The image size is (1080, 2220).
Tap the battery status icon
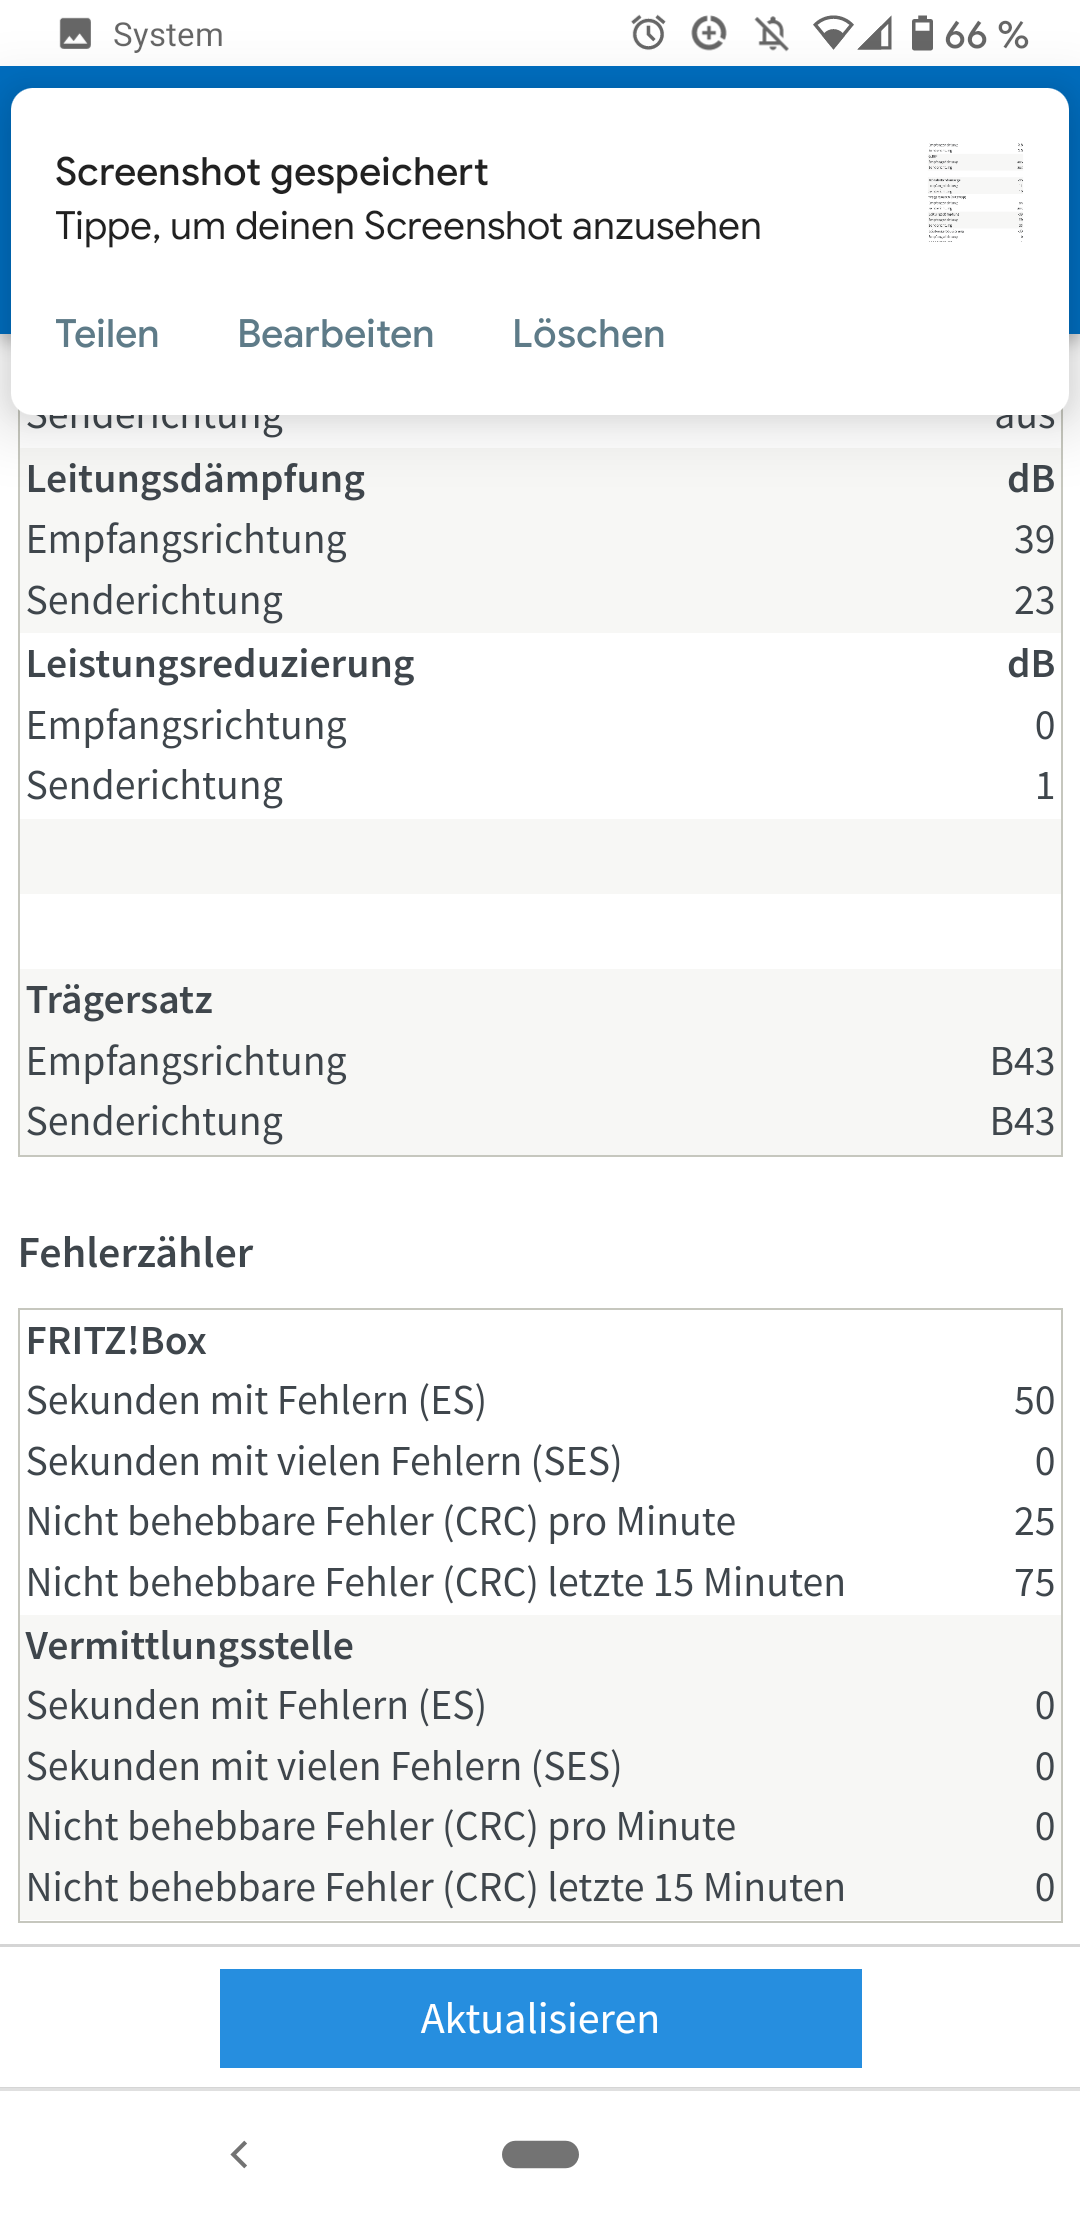(922, 34)
